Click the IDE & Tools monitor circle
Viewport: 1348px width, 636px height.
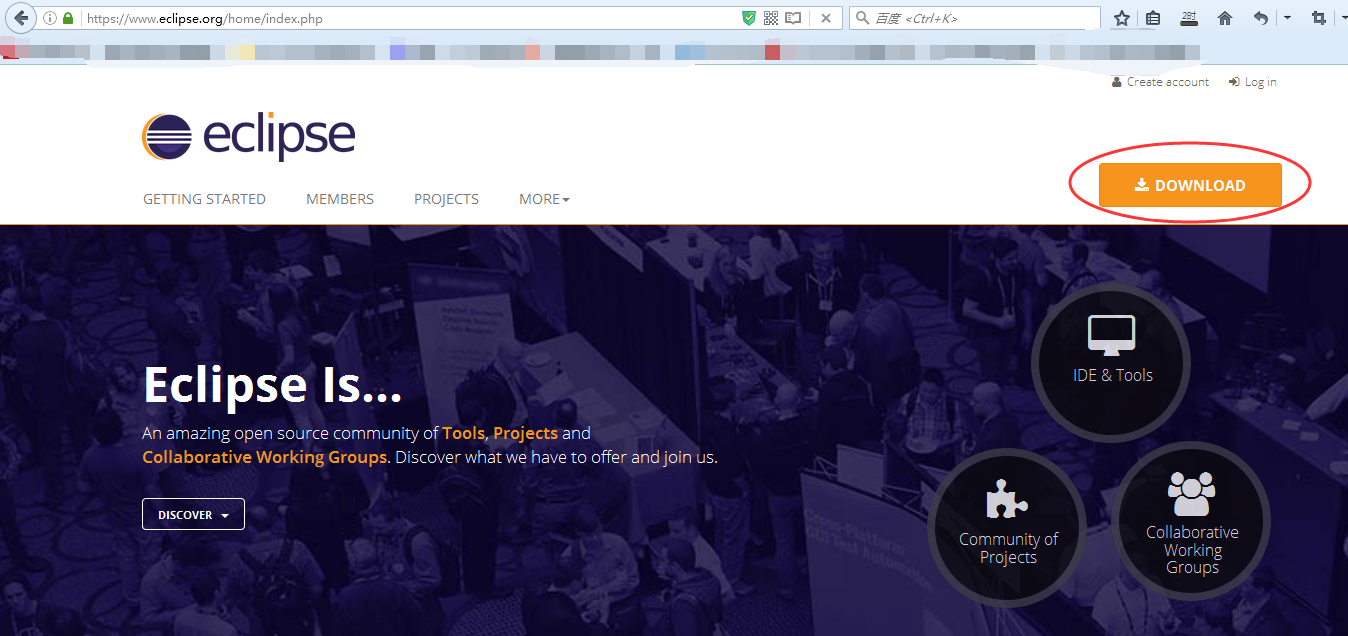1111,362
